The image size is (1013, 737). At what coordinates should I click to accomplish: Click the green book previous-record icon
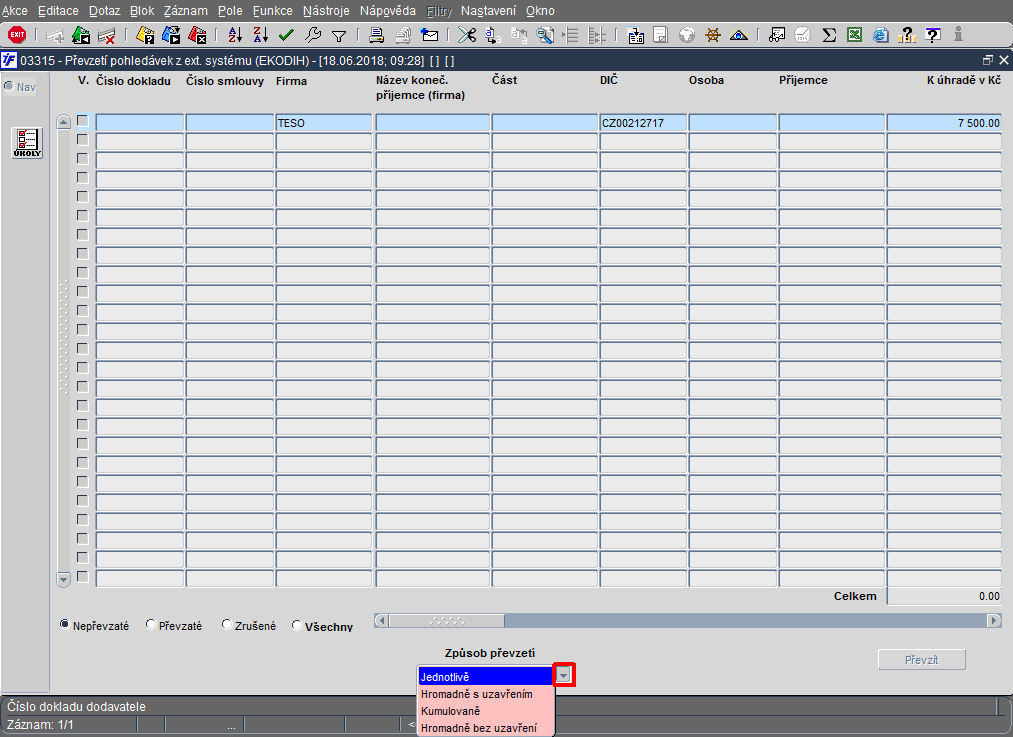click(81, 35)
